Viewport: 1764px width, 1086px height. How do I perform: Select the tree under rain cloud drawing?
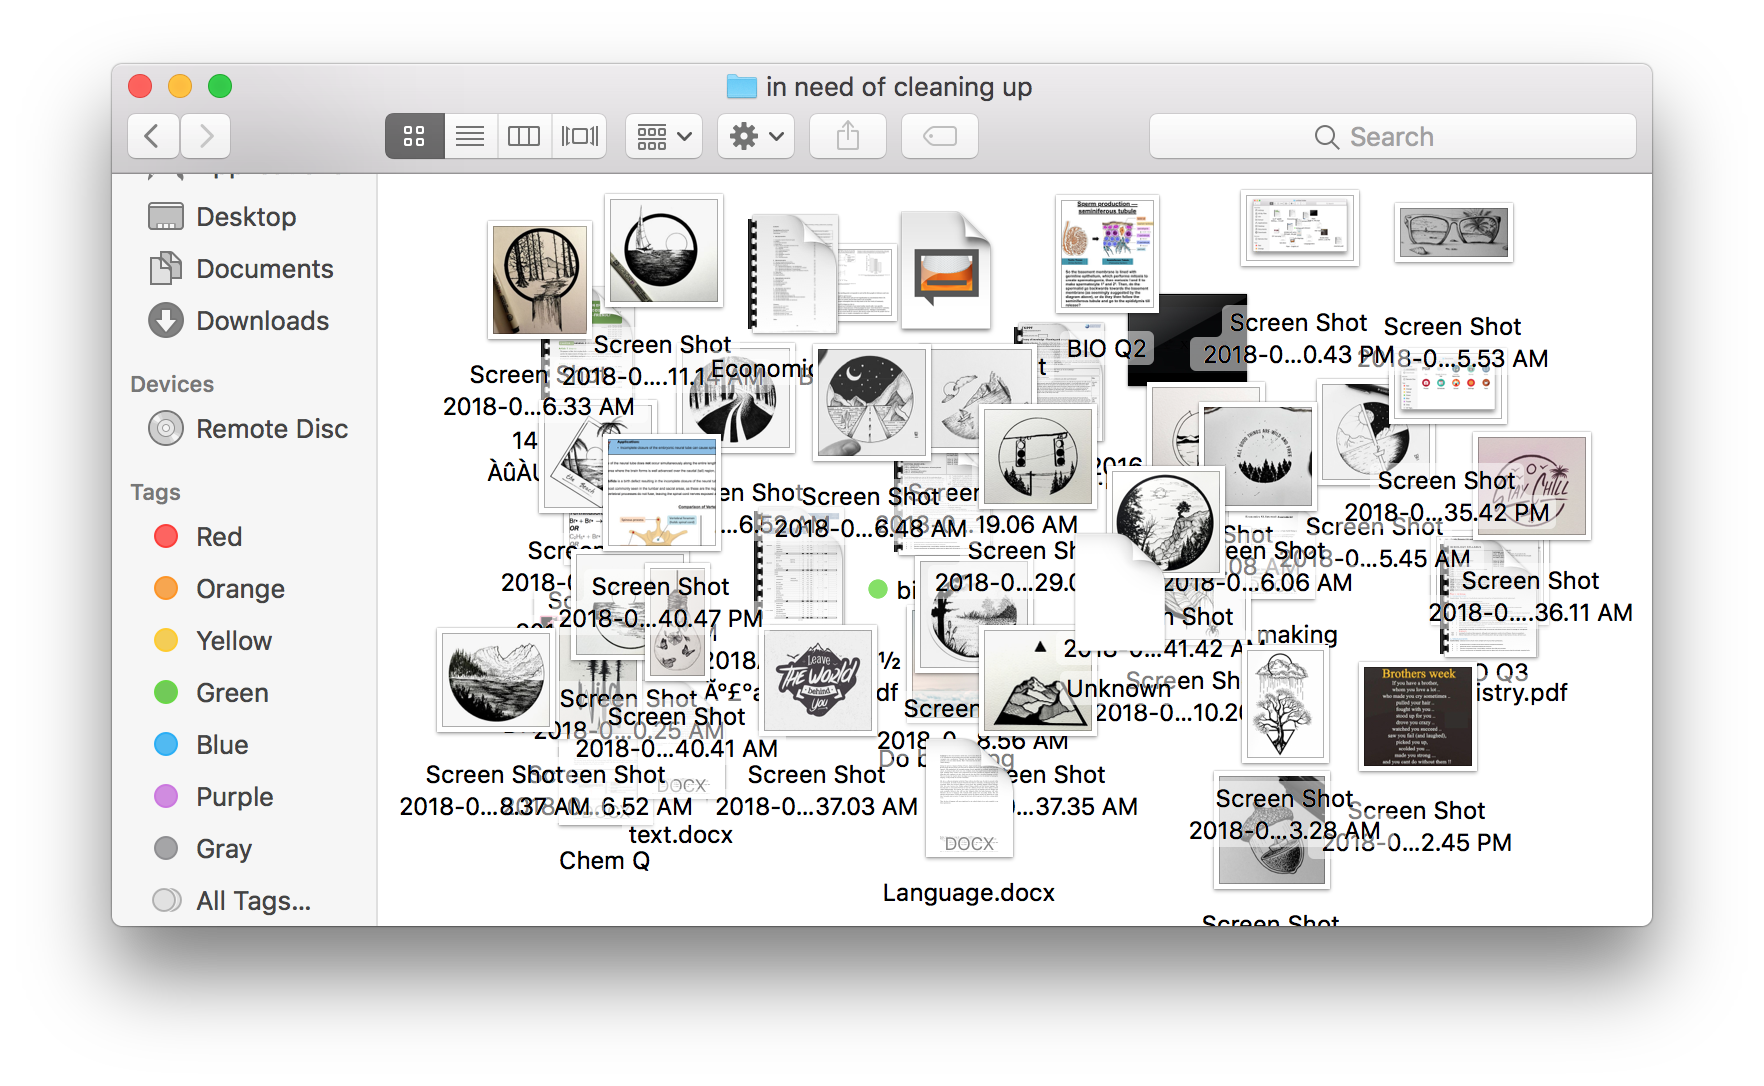click(x=1285, y=705)
